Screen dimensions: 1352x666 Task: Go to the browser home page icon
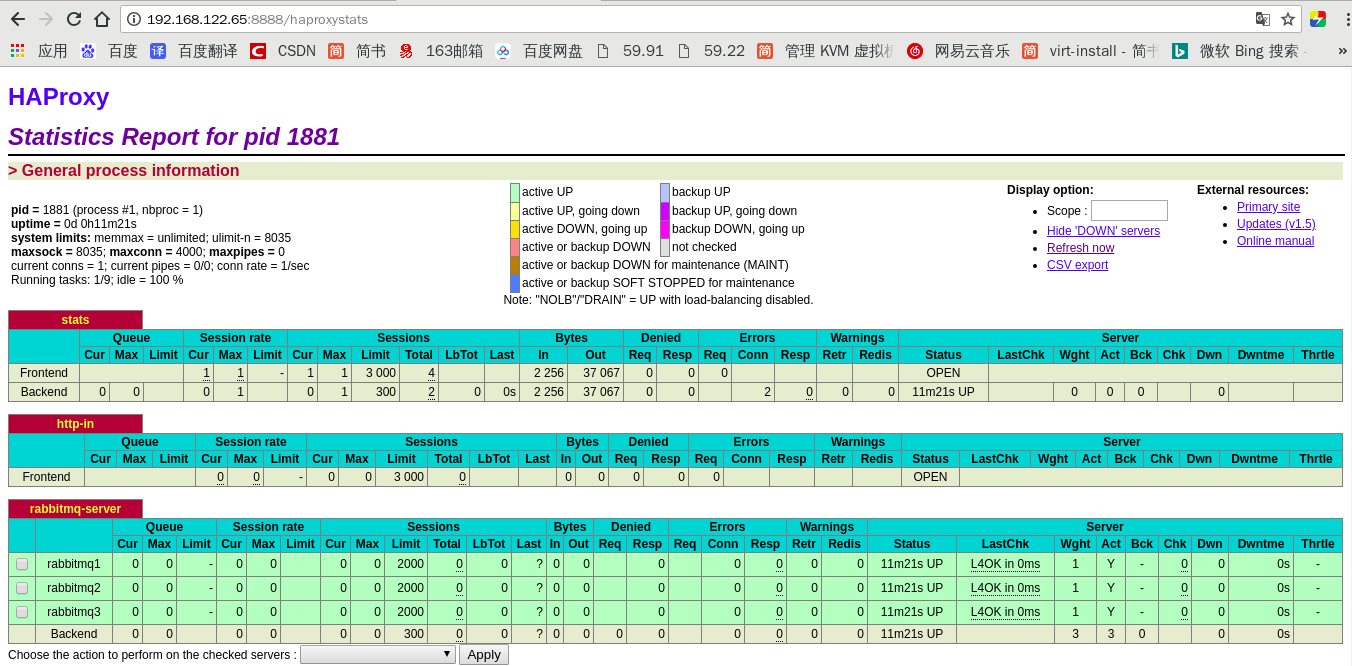click(102, 19)
